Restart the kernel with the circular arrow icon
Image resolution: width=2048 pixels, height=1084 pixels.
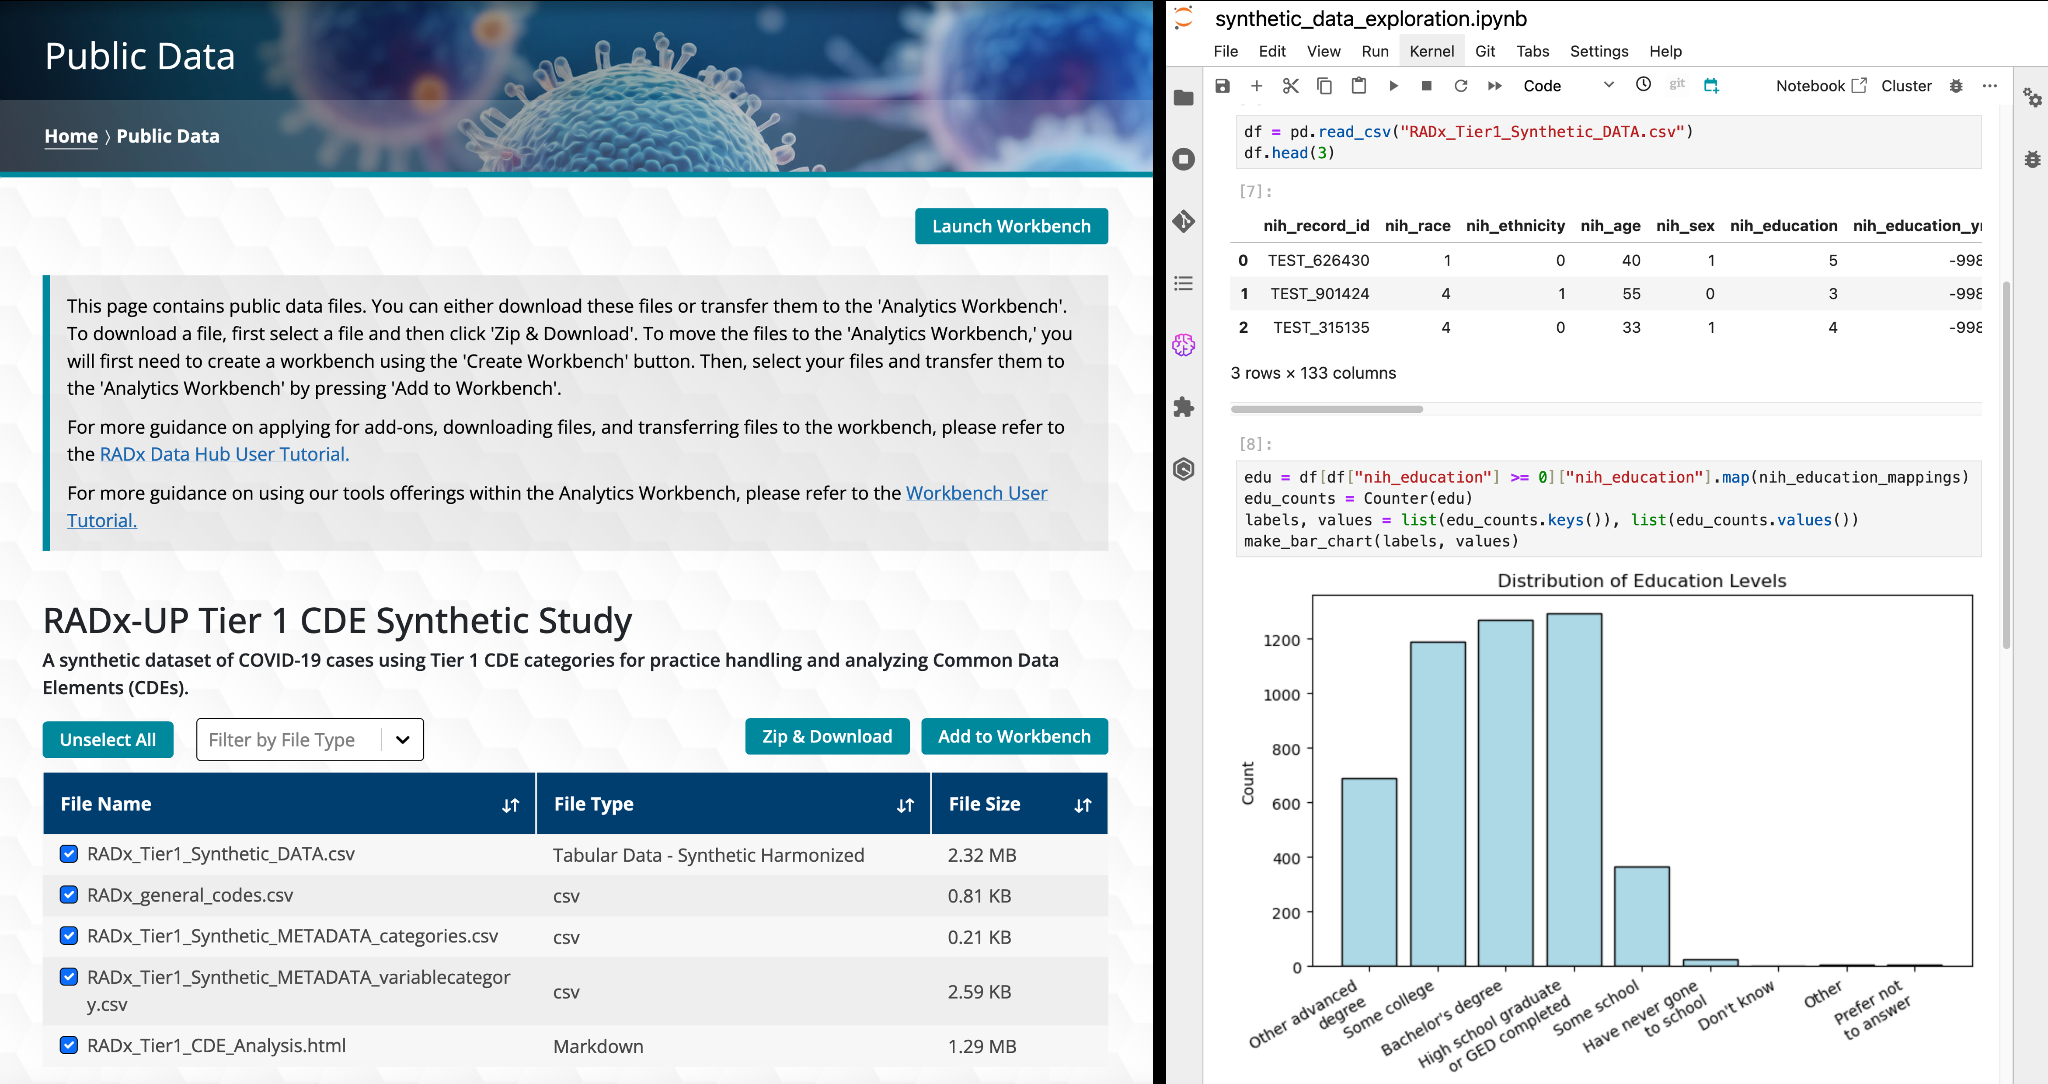point(1461,86)
